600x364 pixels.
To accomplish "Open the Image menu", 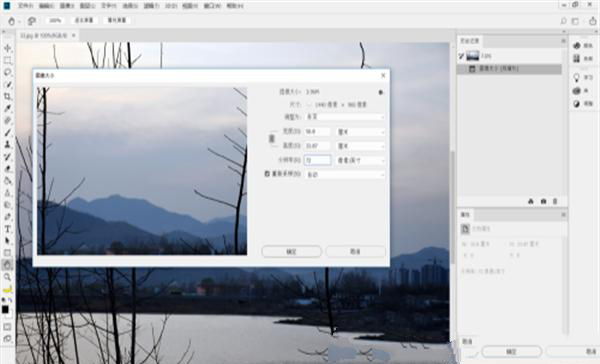I will [67, 6].
